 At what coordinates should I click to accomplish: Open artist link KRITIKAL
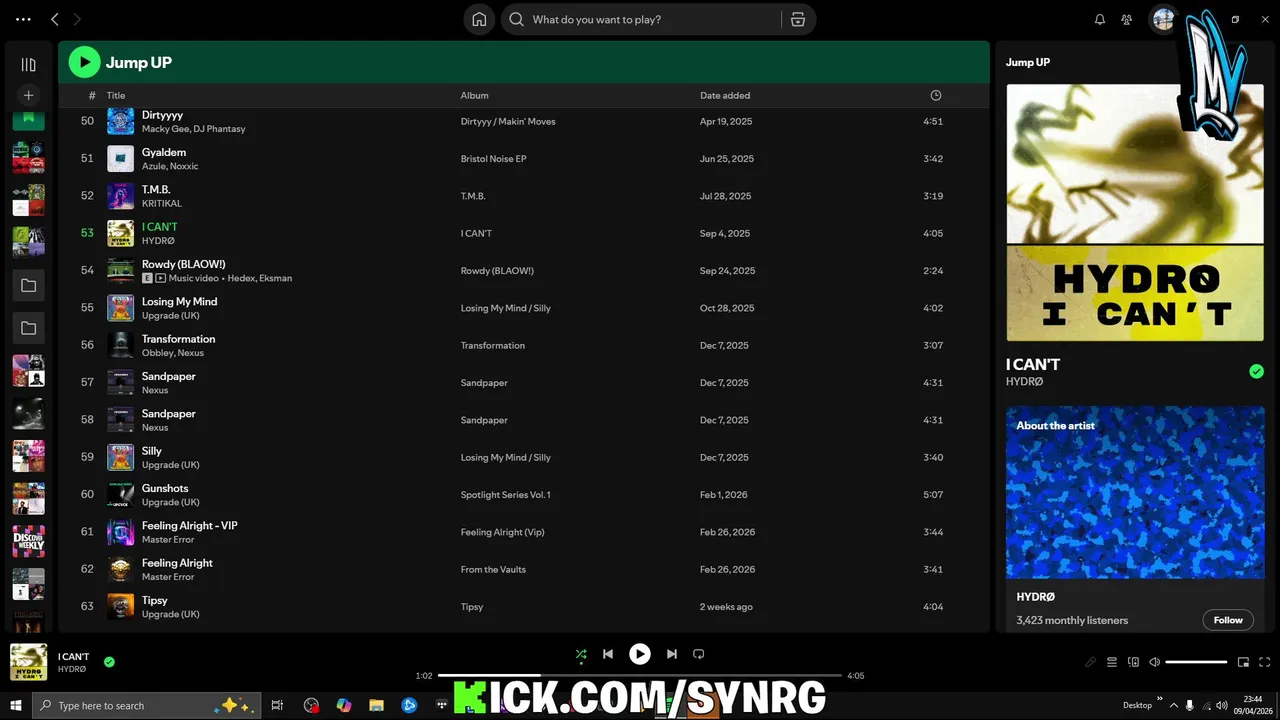[162, 204]
